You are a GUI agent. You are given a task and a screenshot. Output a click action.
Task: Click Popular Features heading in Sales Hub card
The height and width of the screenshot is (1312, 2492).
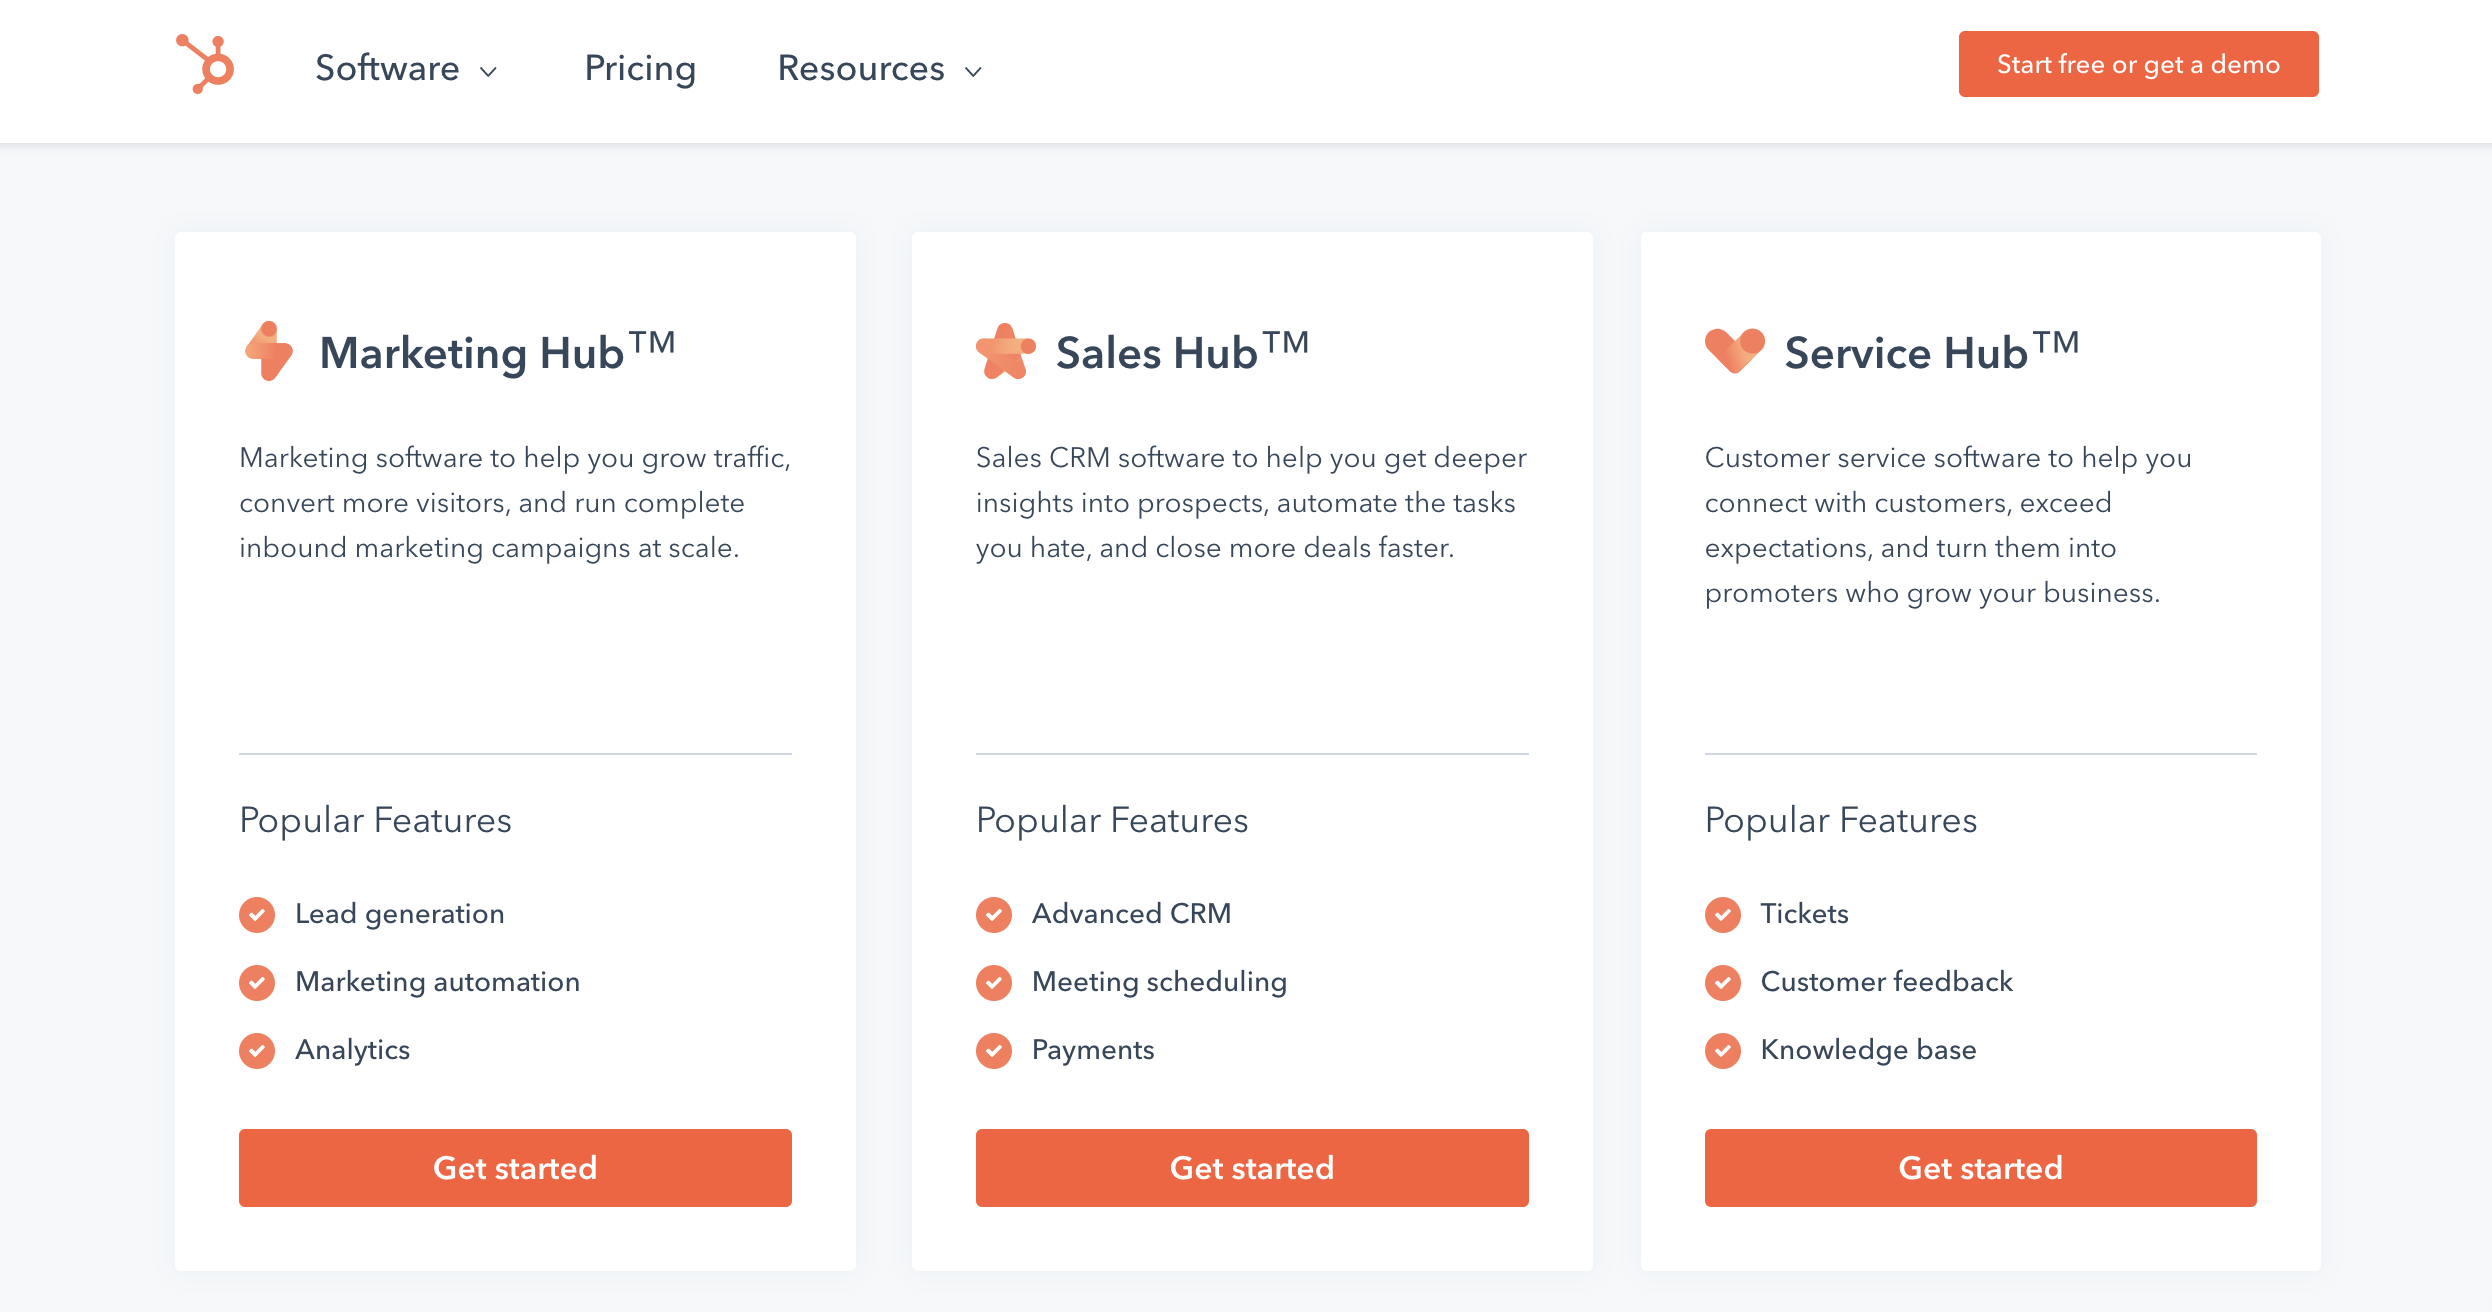pos(1112,821)
